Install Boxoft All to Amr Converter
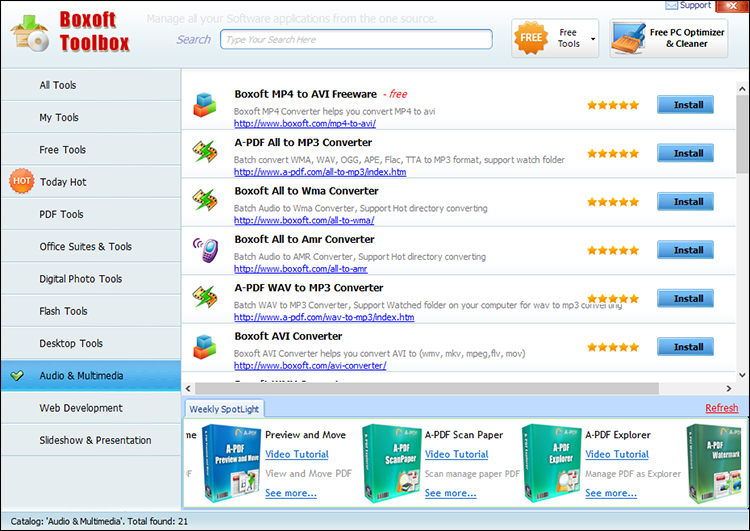Viewport: 750px width, 531px height. tap(685, 250)
